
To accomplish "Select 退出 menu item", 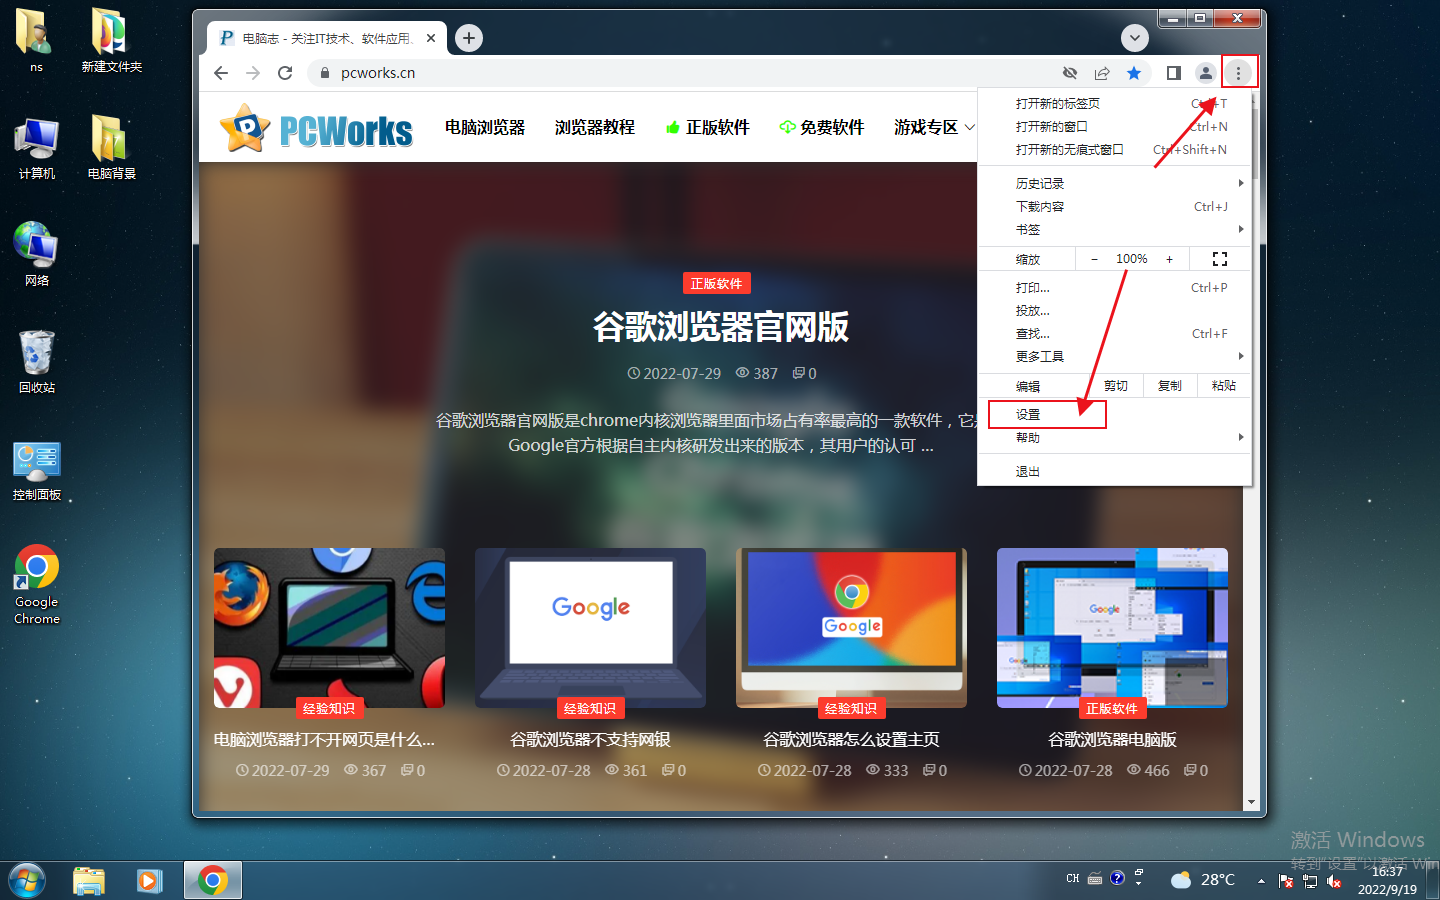I will pyautogui.click(x=1114, y=472).
